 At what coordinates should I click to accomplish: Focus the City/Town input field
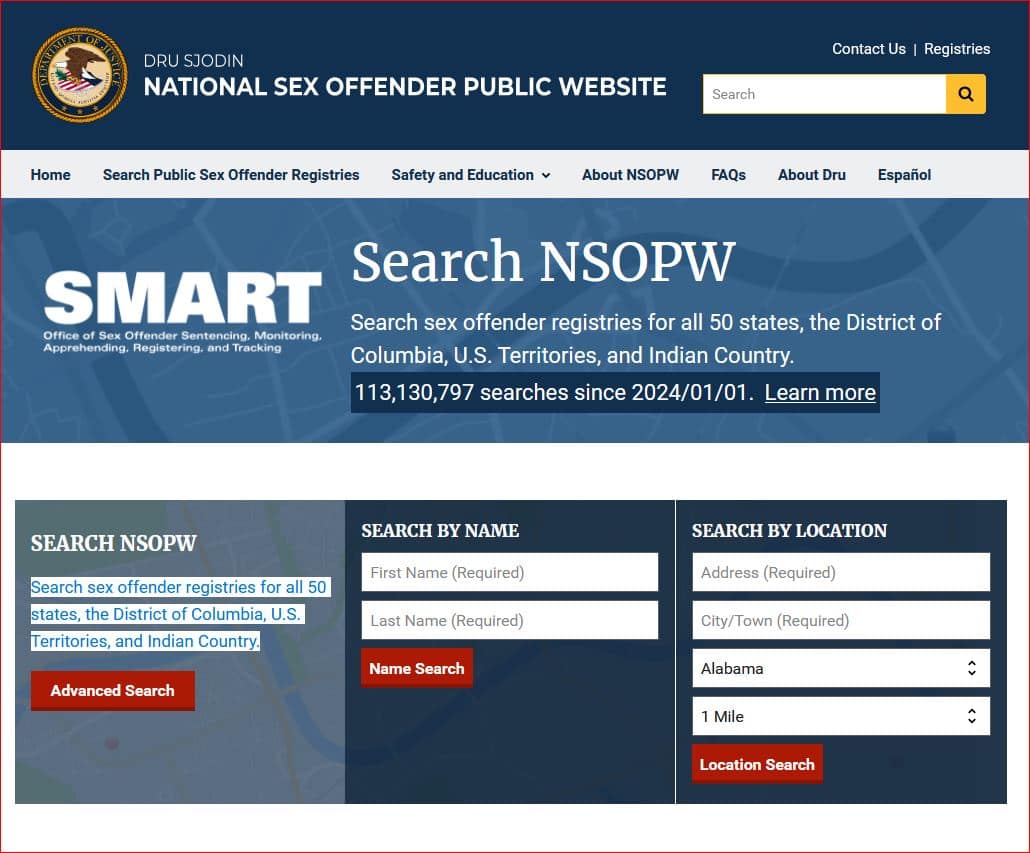[840, 620]
